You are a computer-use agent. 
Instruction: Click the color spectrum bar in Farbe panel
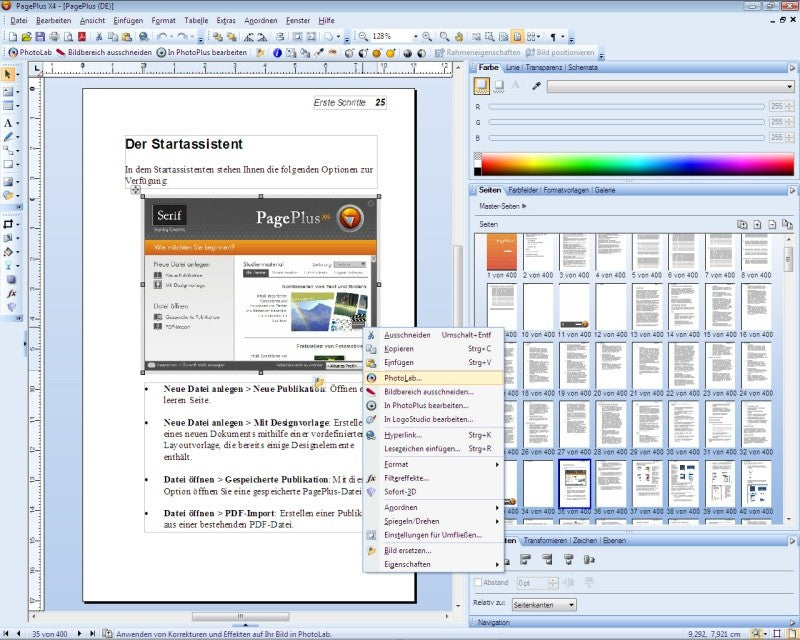(x=637, y=164)
